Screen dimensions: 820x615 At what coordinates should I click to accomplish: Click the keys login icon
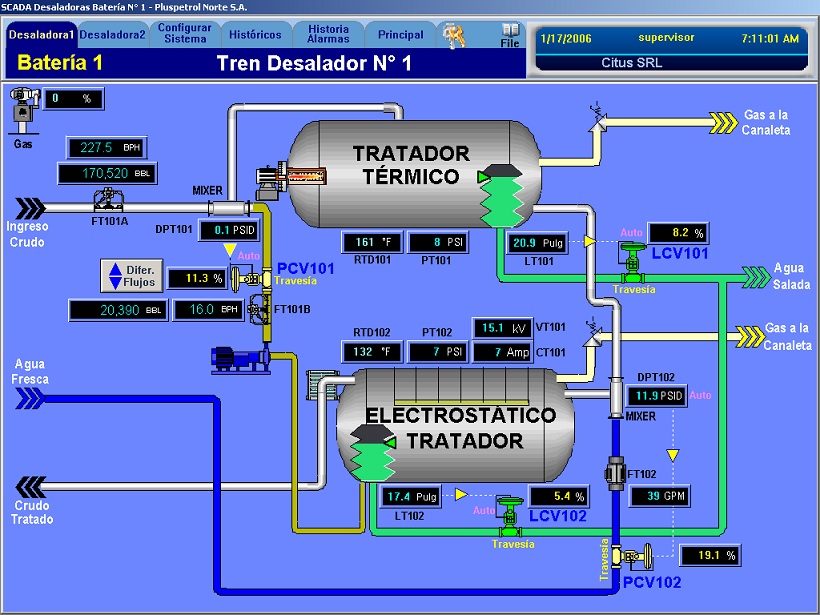(x=455, y=36)
